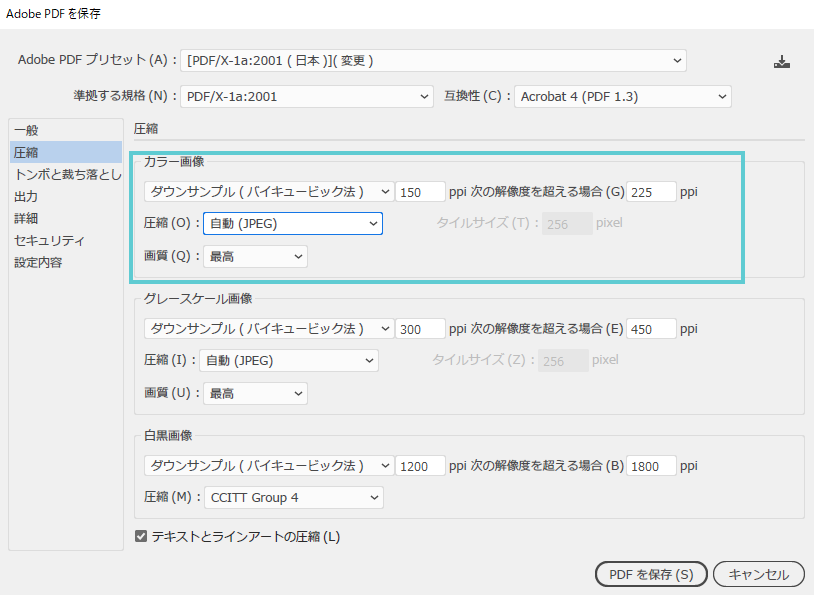Image resolution: width=814 pixels, height=595 pixels.
Task: Select 設定内容 in the sidebar
Action: tap(38, 262)
